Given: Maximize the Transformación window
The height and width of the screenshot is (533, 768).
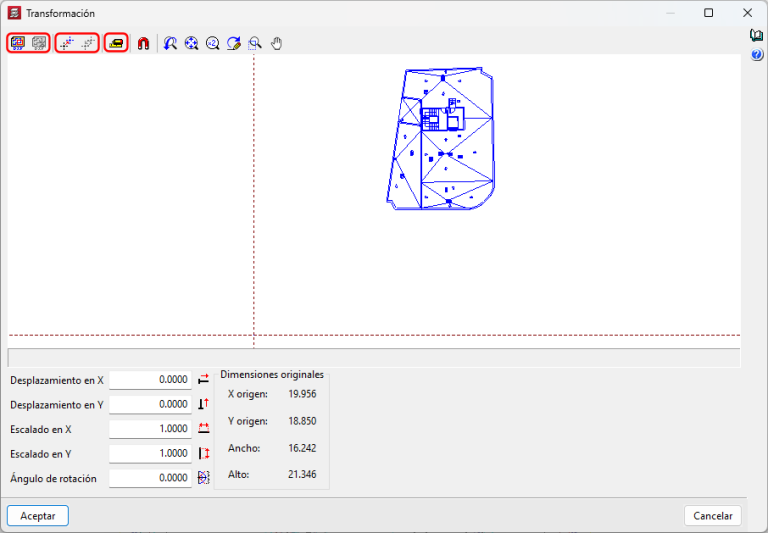Looking at the screenshot, I should 708,13.
